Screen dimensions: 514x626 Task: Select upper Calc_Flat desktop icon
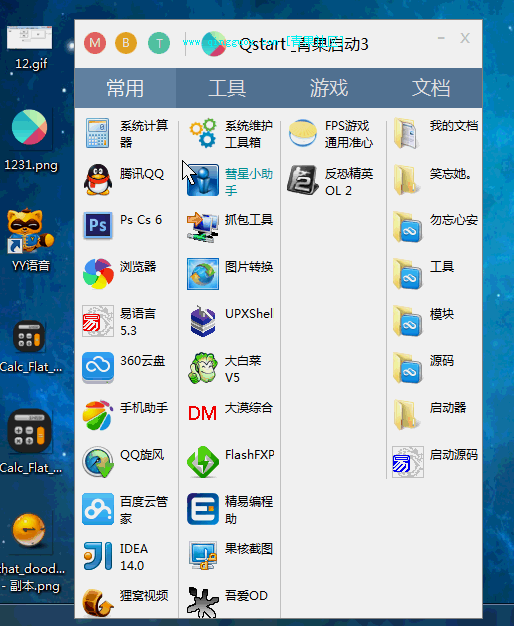pyautogui.click(x=30, y=347)
